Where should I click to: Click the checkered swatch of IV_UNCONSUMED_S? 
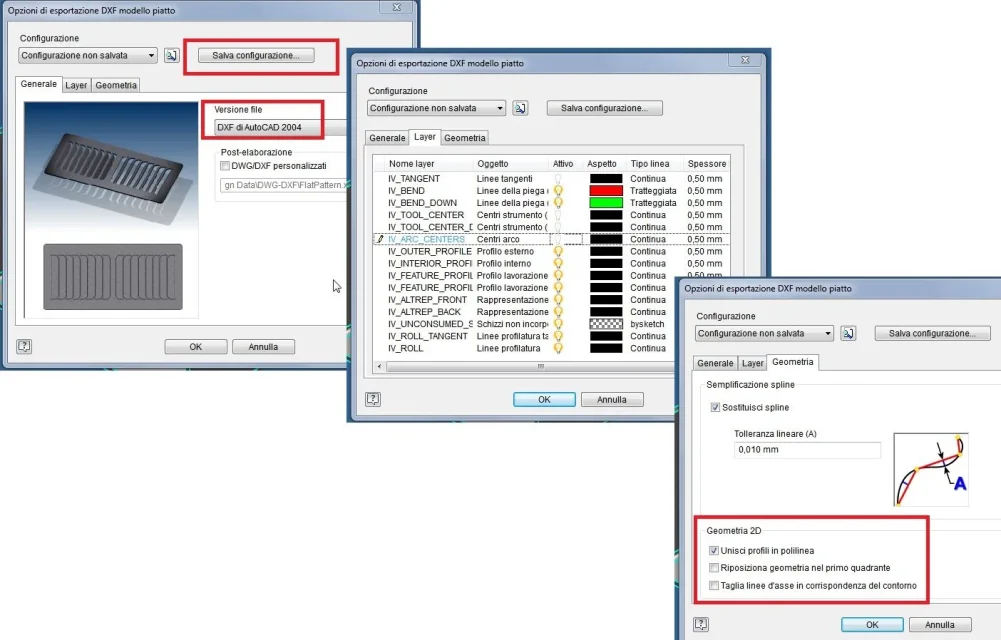(606, 324)
